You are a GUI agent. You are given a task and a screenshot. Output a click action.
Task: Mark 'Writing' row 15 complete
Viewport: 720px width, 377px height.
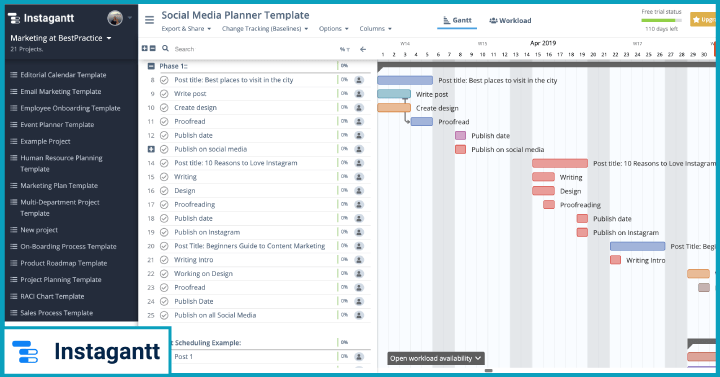click(x=164, y=177)
